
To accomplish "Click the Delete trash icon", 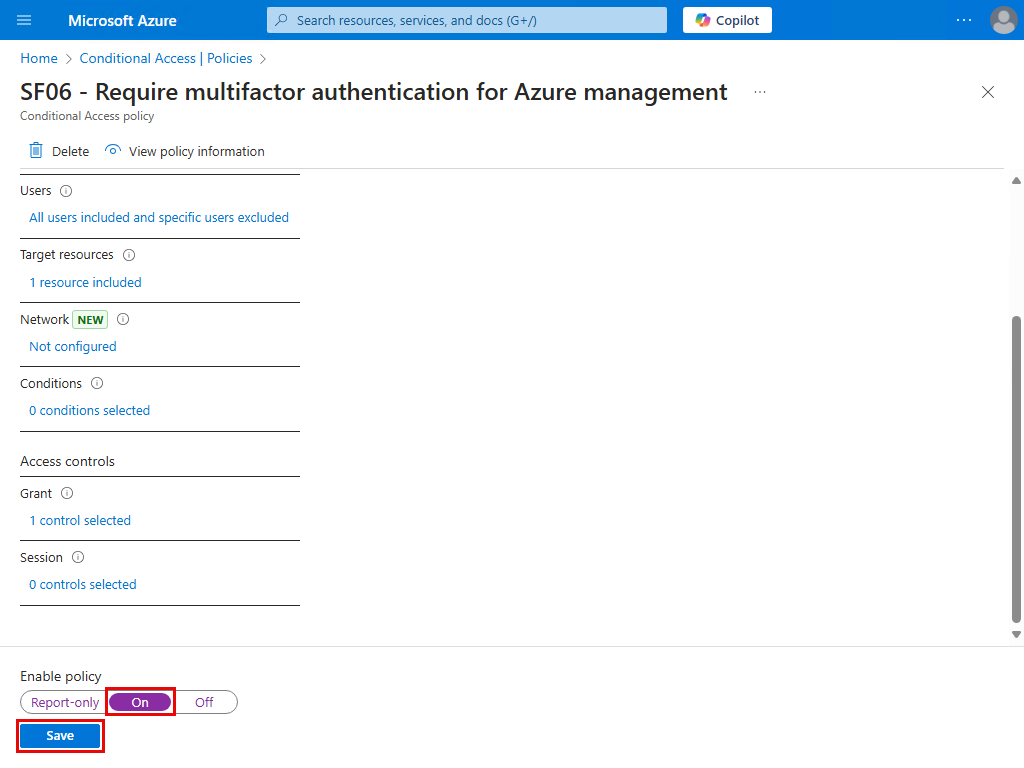I will click(36, 151).
